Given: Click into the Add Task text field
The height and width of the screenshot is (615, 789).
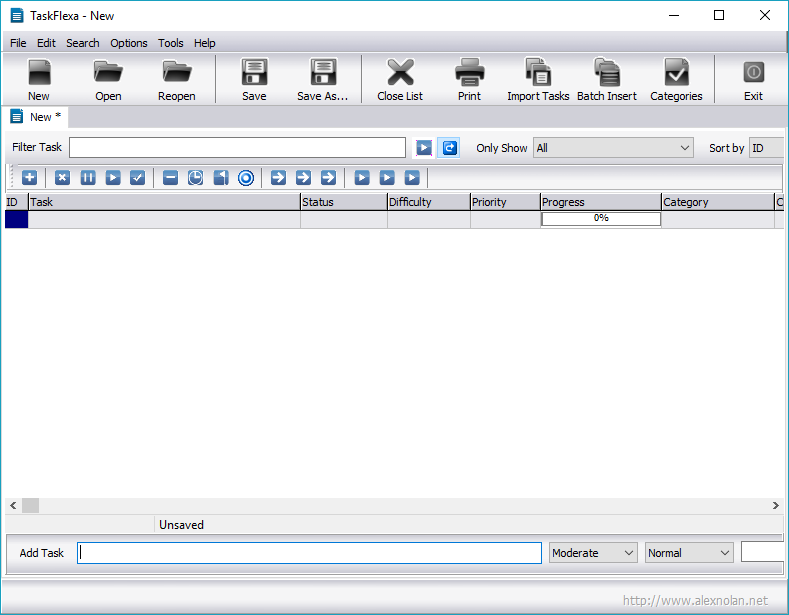Looking at the screenshot, I should 309,553.
